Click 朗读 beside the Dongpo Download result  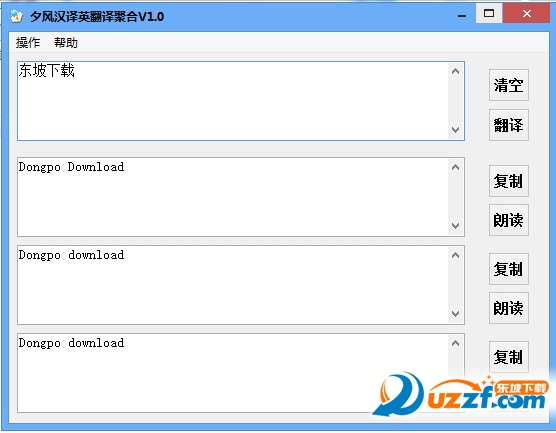[x=508, y=220]
